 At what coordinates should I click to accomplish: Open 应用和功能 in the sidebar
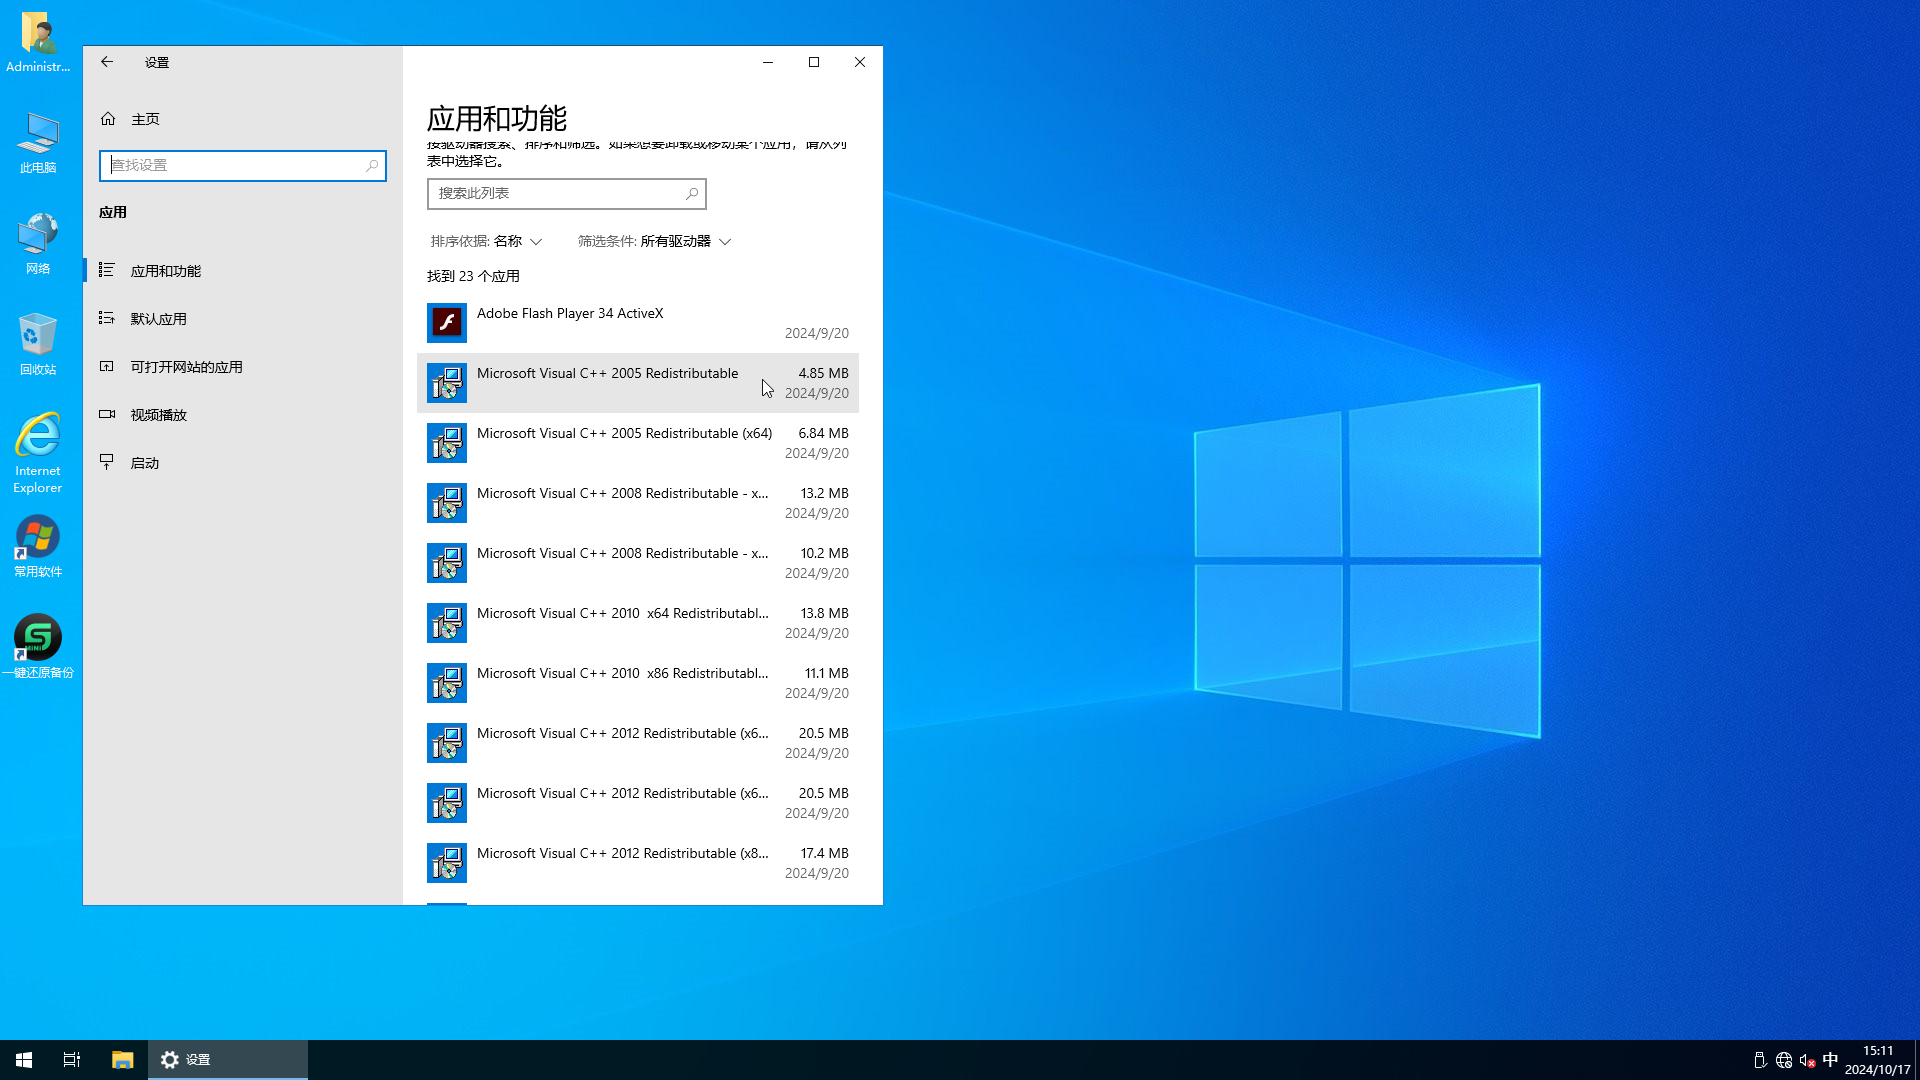point(243,271)
